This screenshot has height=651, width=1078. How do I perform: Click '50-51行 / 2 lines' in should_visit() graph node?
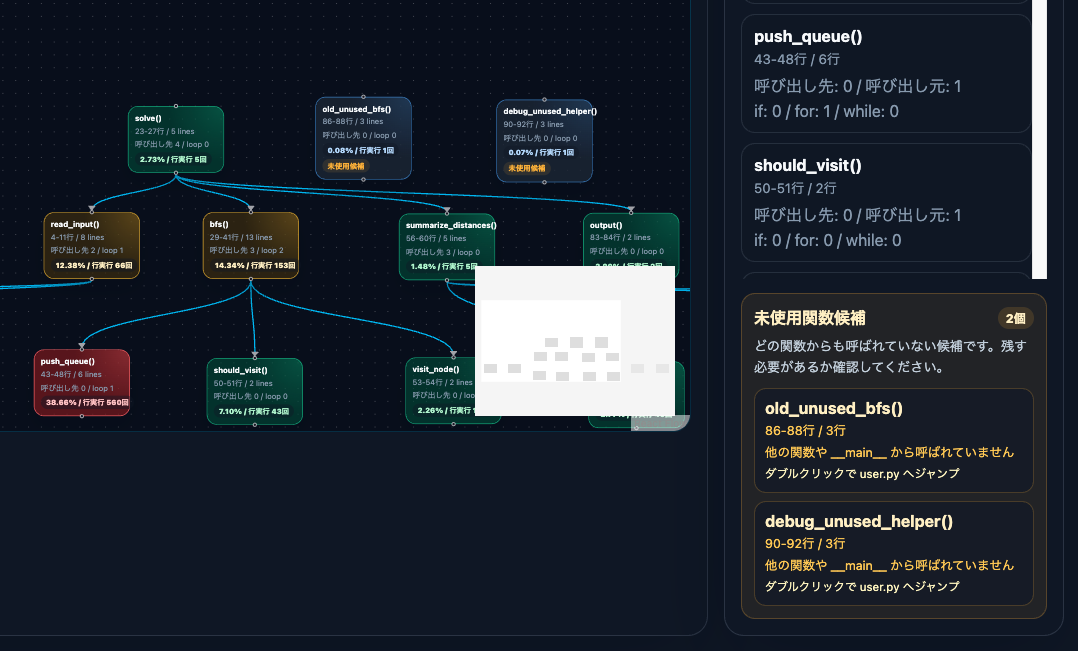(x=243, y=384)
